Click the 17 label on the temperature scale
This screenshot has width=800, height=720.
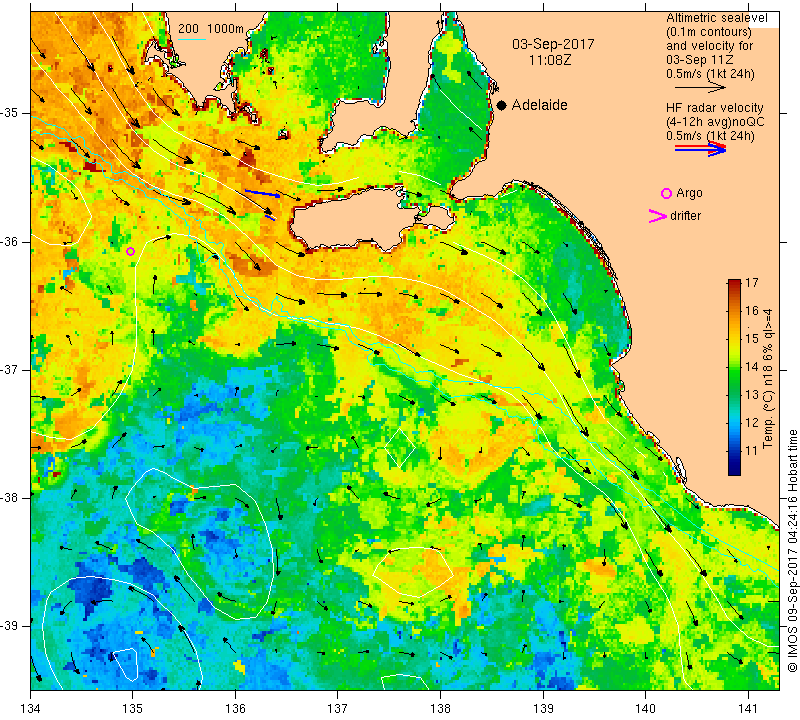752,282
